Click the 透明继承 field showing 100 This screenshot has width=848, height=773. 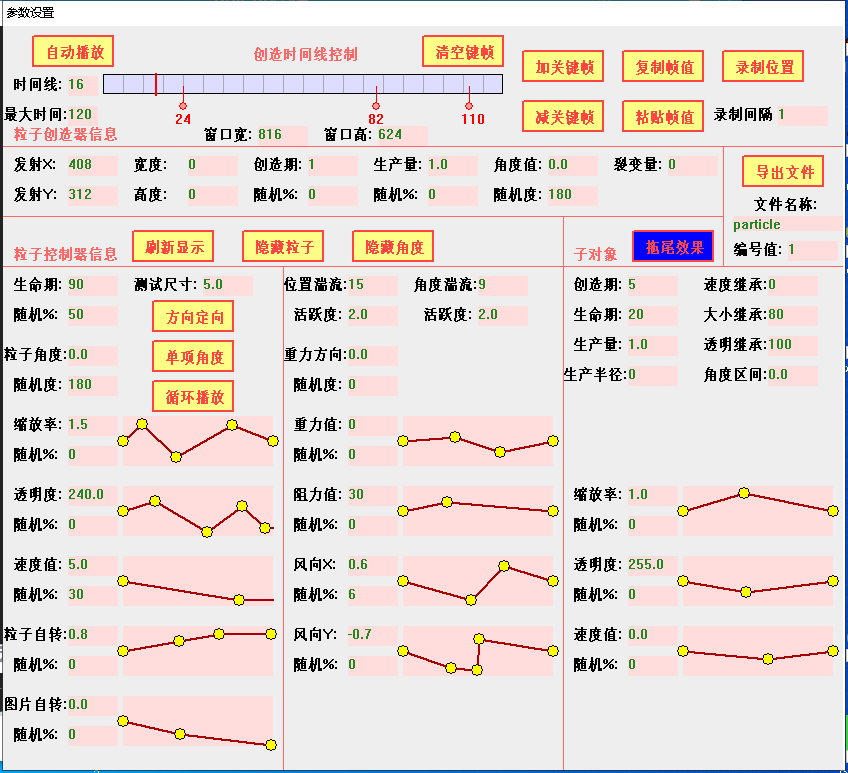(x=793, y=345)
